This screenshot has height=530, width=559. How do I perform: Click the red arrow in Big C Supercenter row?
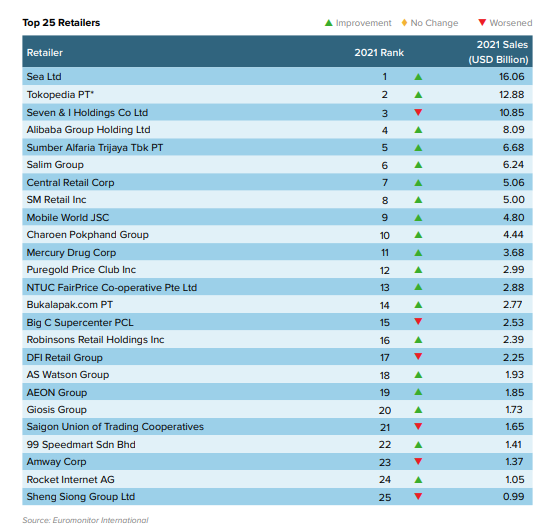coord(418,321)
